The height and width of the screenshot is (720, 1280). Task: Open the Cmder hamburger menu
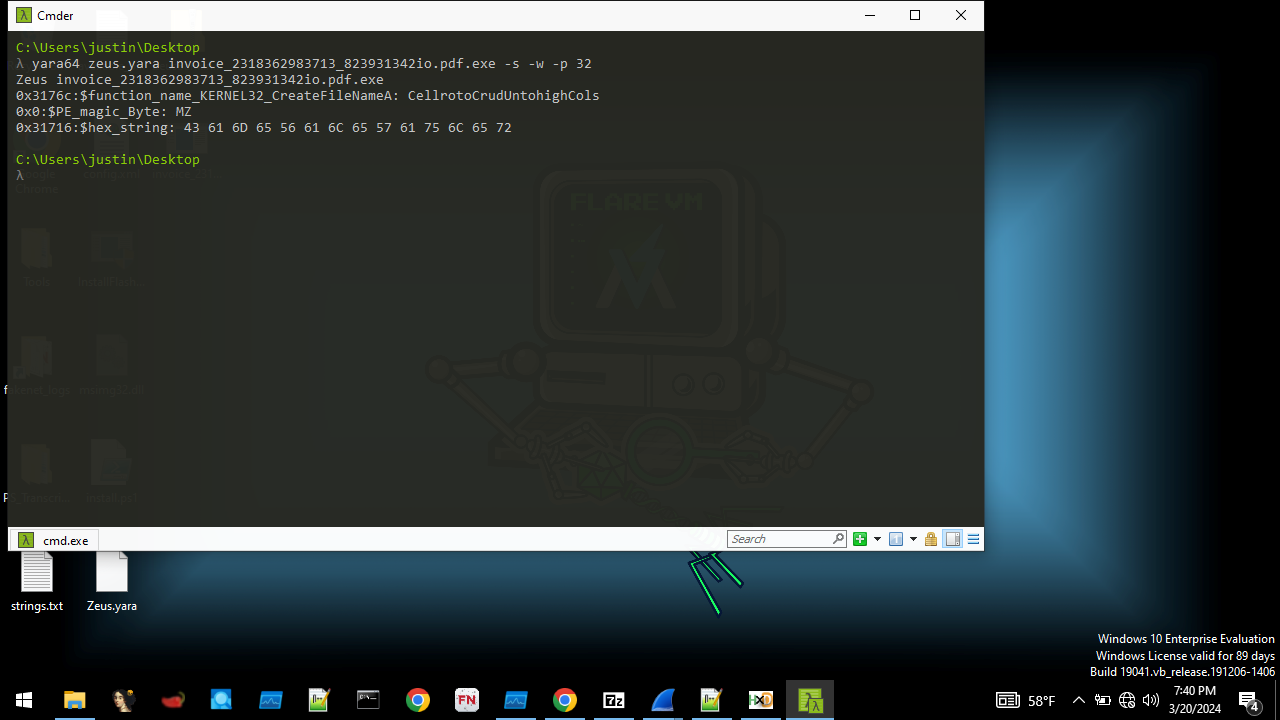[973, 539]
